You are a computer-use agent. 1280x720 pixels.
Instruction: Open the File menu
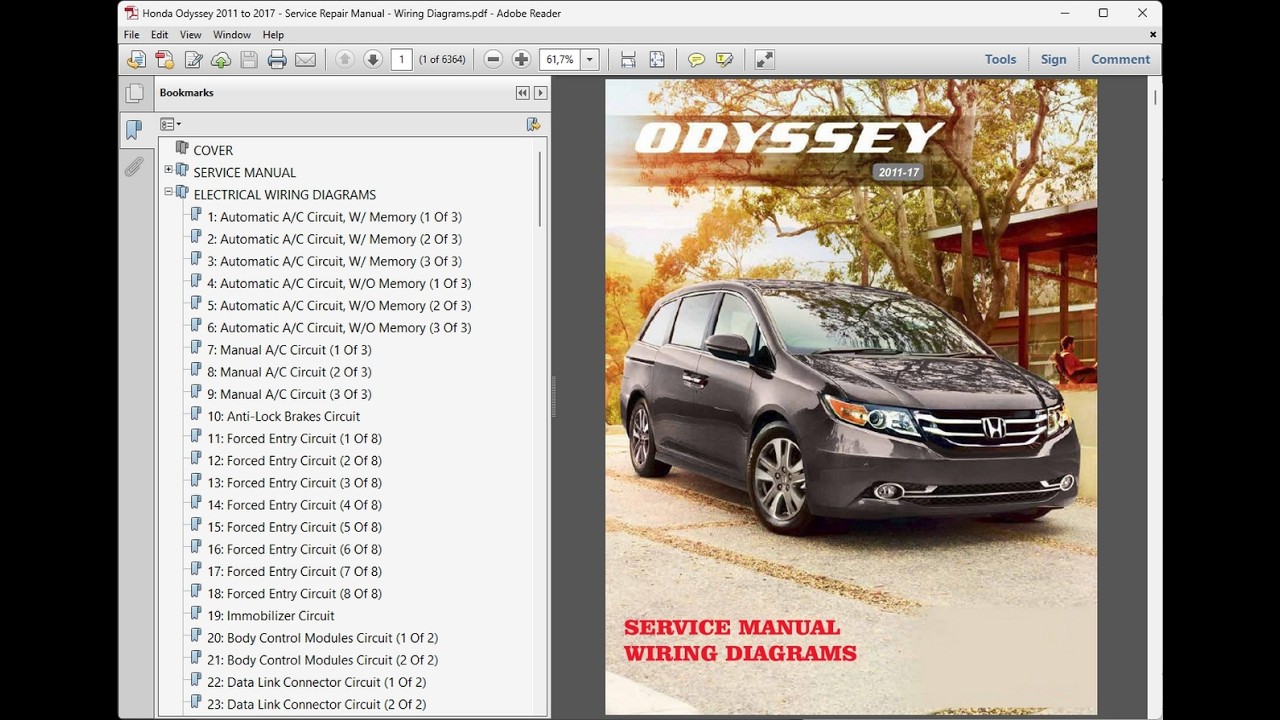tap(132, 35)
